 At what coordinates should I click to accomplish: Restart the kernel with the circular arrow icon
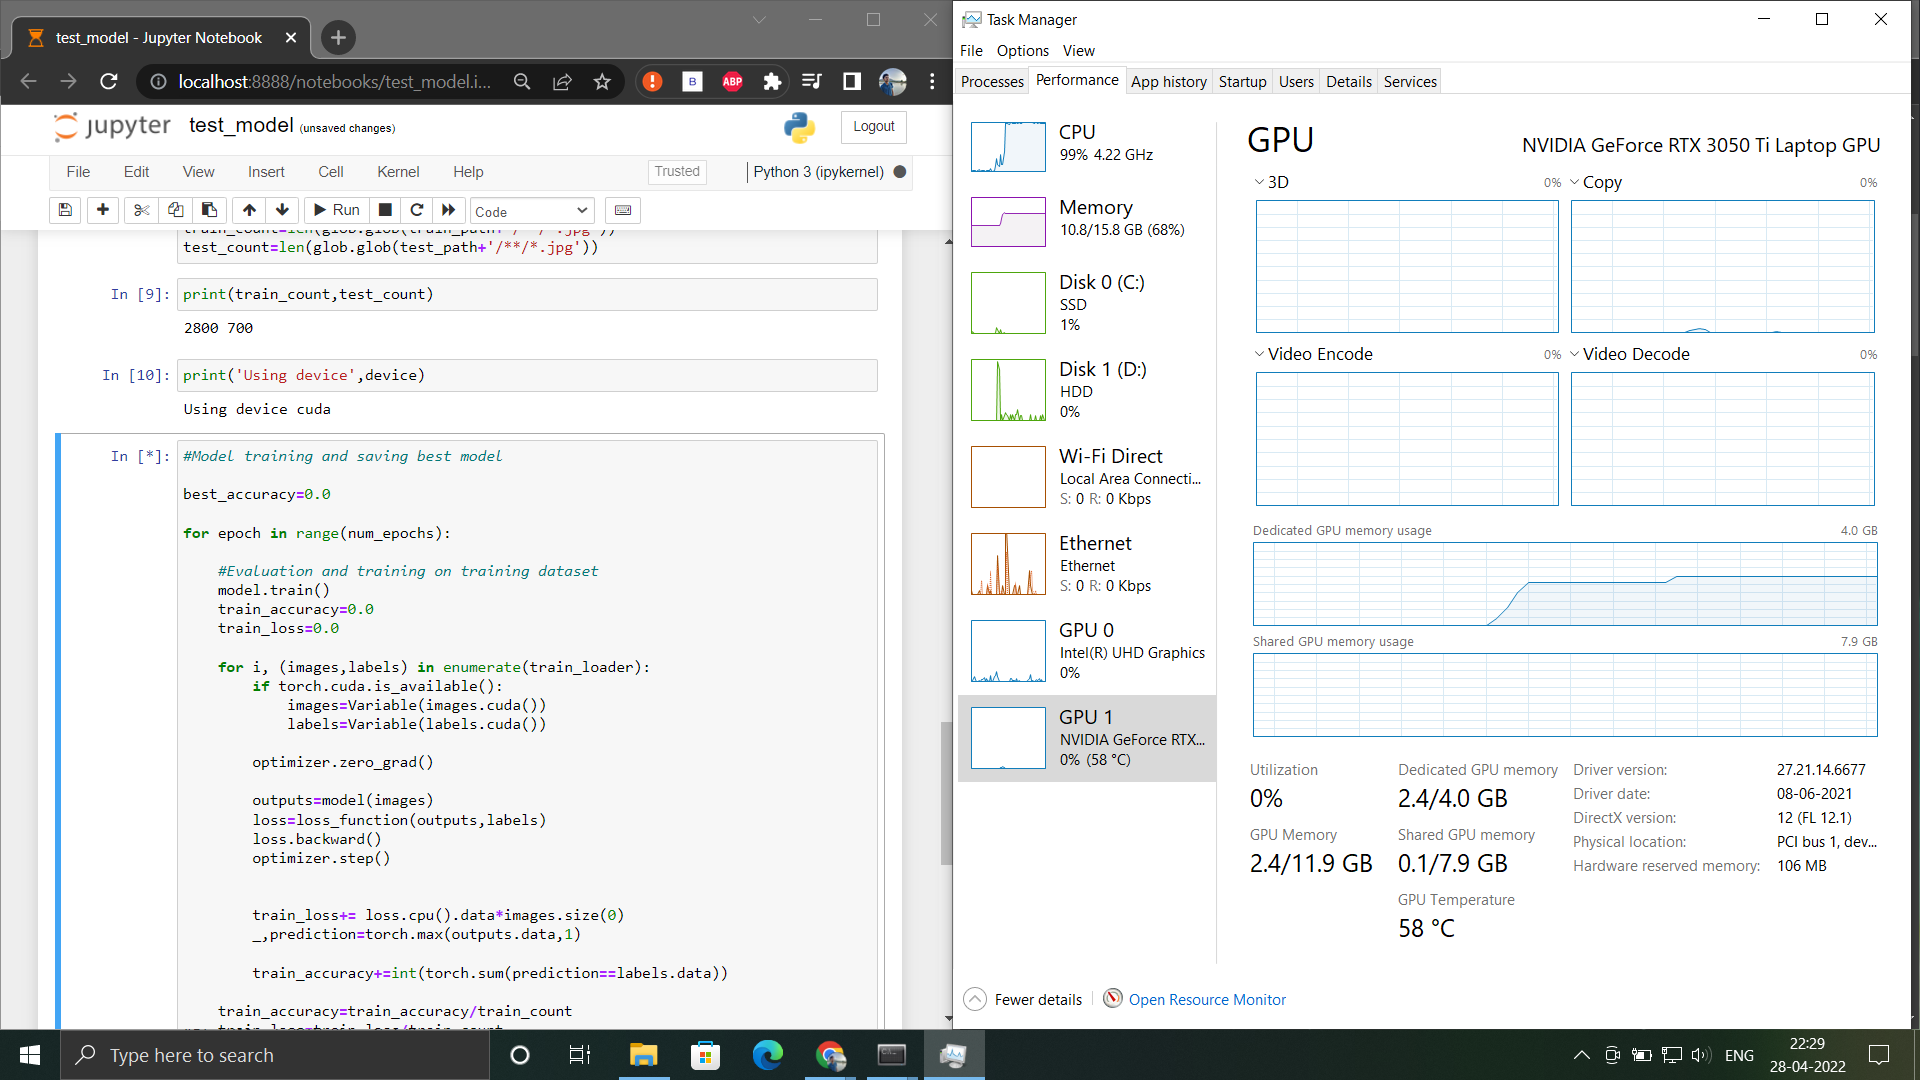(x=417, y=210)
